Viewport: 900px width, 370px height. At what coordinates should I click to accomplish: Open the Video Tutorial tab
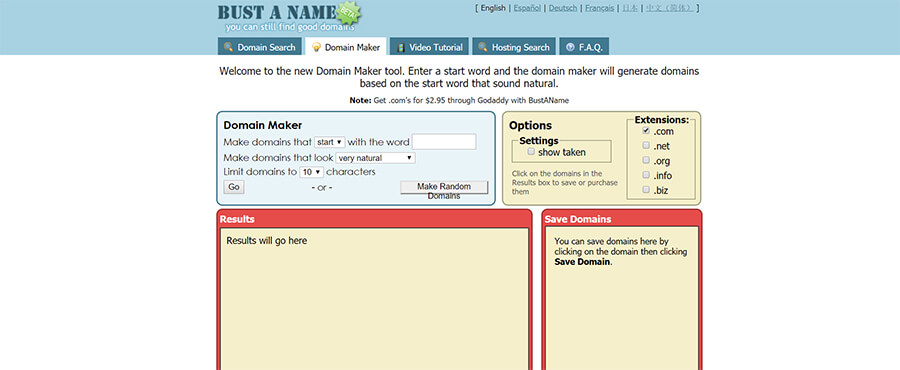tap(430, 46)
